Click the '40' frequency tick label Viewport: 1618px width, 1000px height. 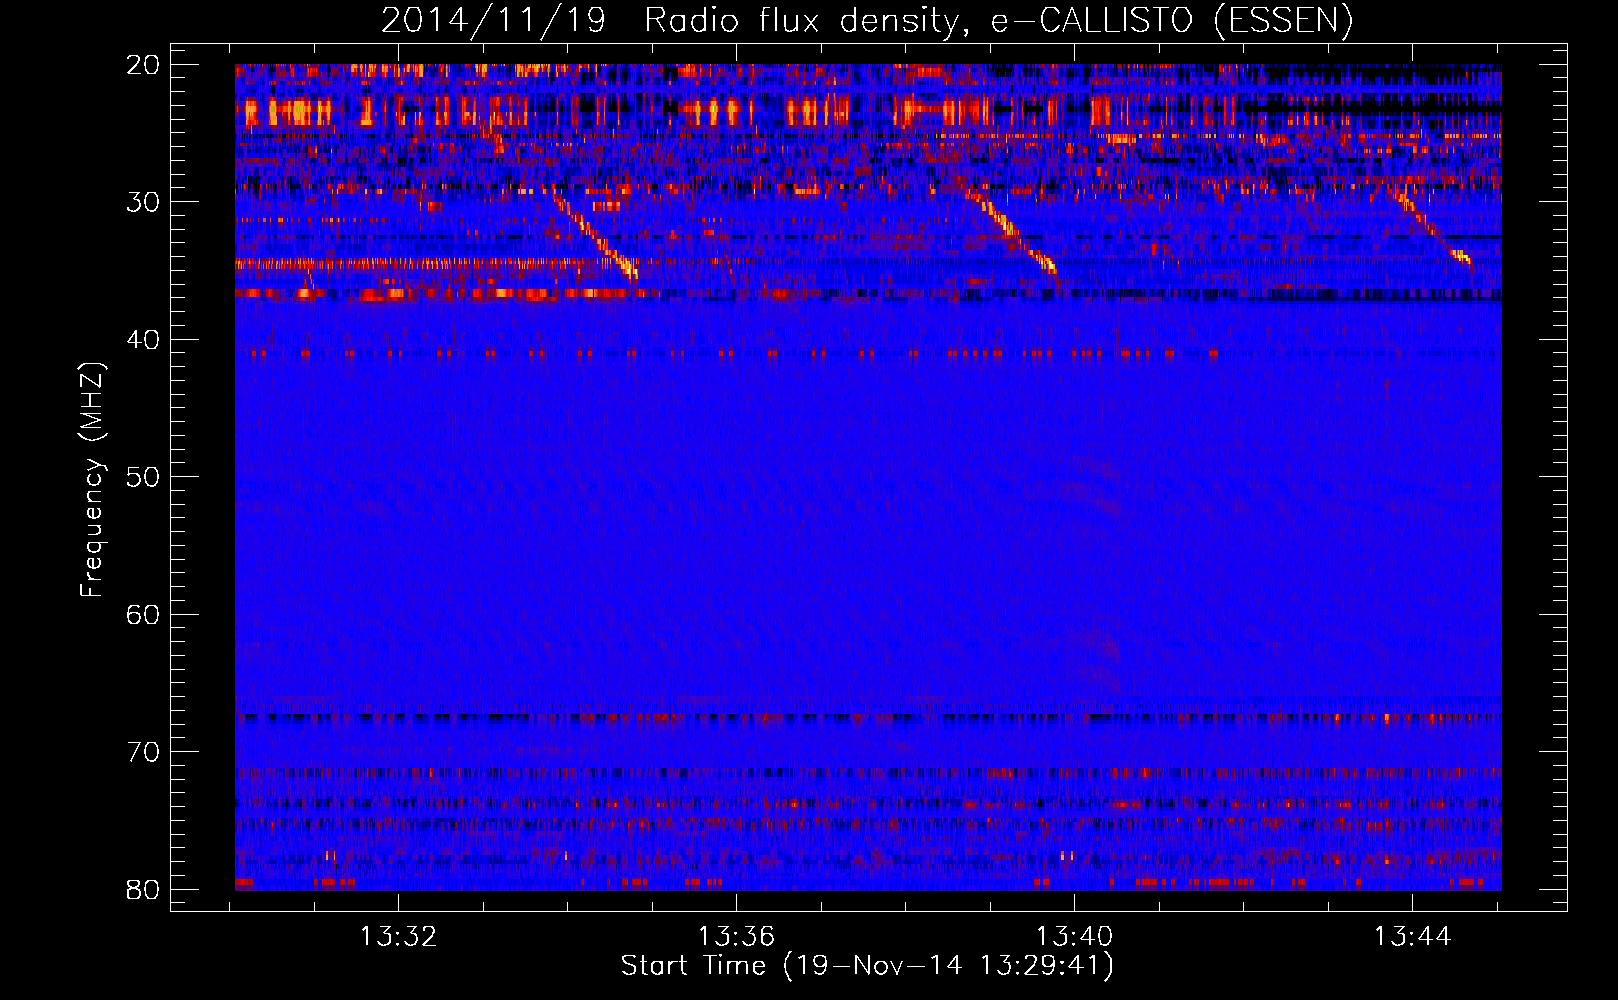coord(143,340)
